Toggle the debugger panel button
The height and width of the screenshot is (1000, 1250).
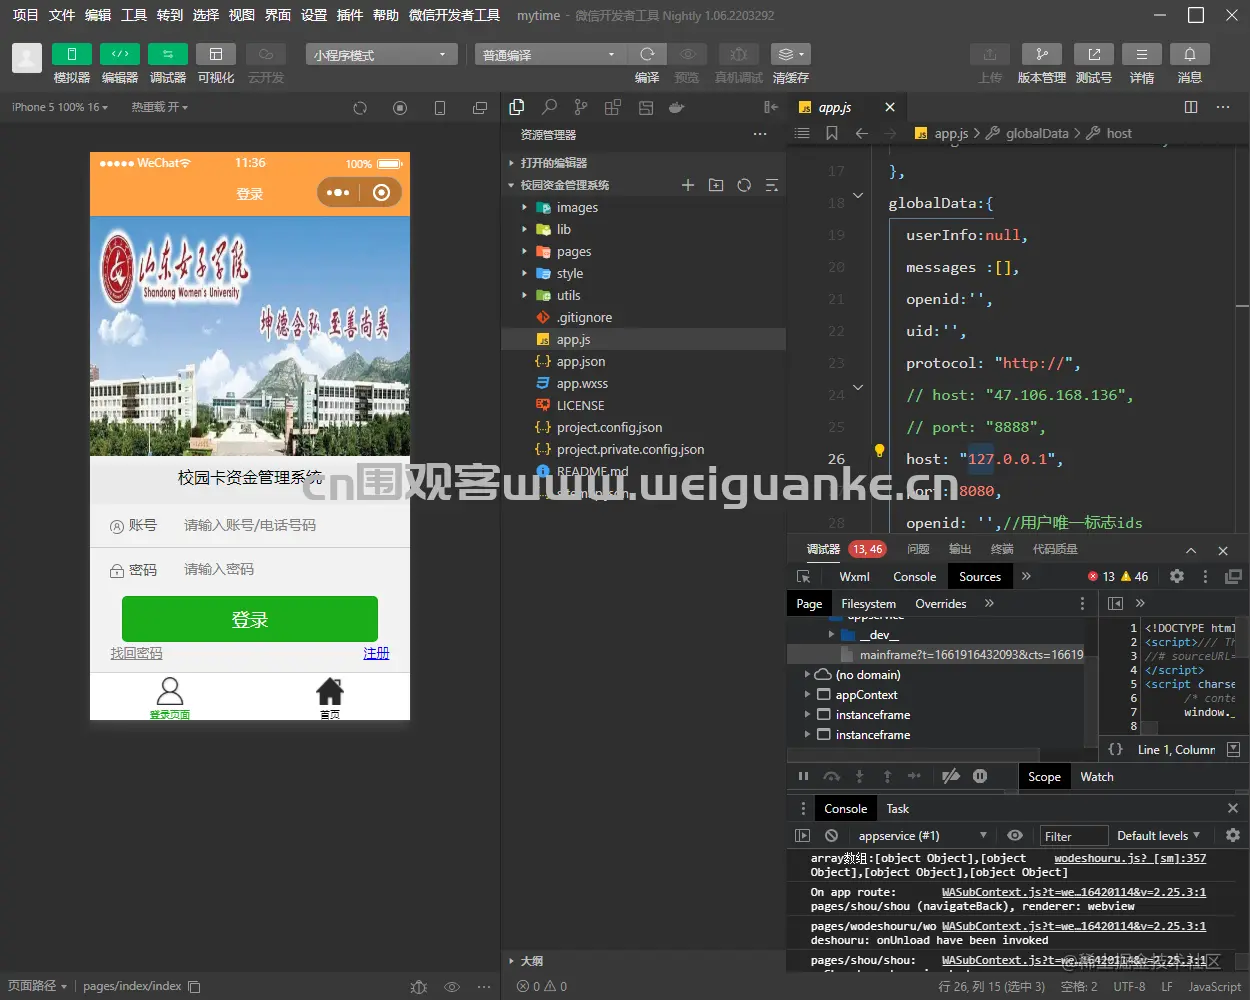[x=167, y=54]
